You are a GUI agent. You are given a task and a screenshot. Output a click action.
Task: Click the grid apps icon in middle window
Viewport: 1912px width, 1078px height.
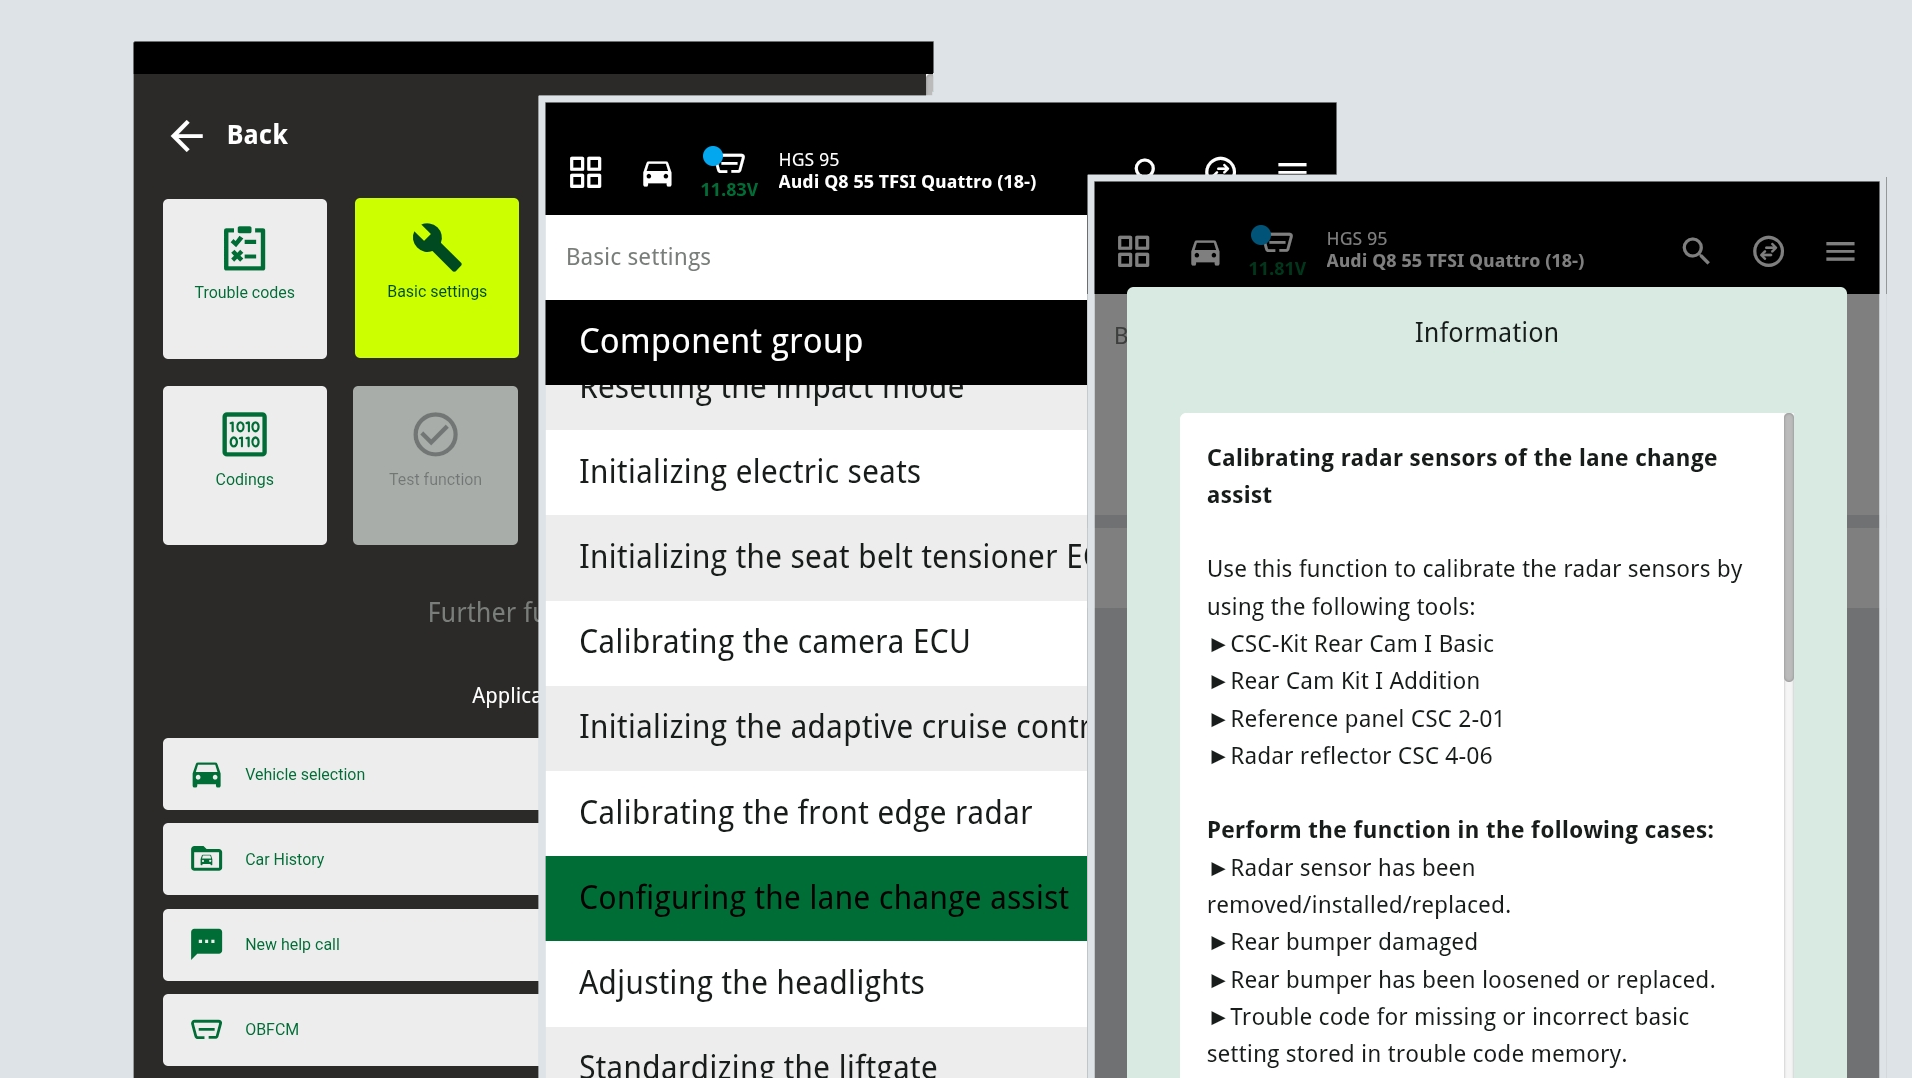point(585,172)
